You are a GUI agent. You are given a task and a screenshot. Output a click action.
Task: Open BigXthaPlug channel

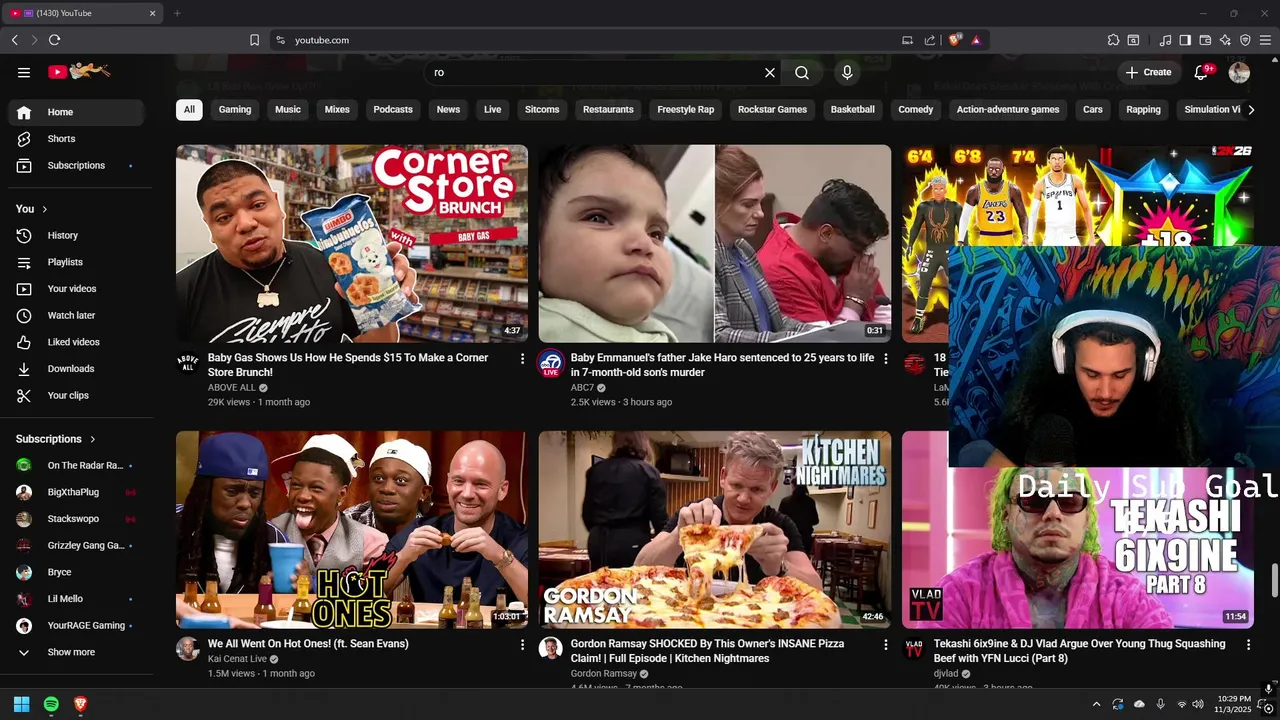pos(77,492)
